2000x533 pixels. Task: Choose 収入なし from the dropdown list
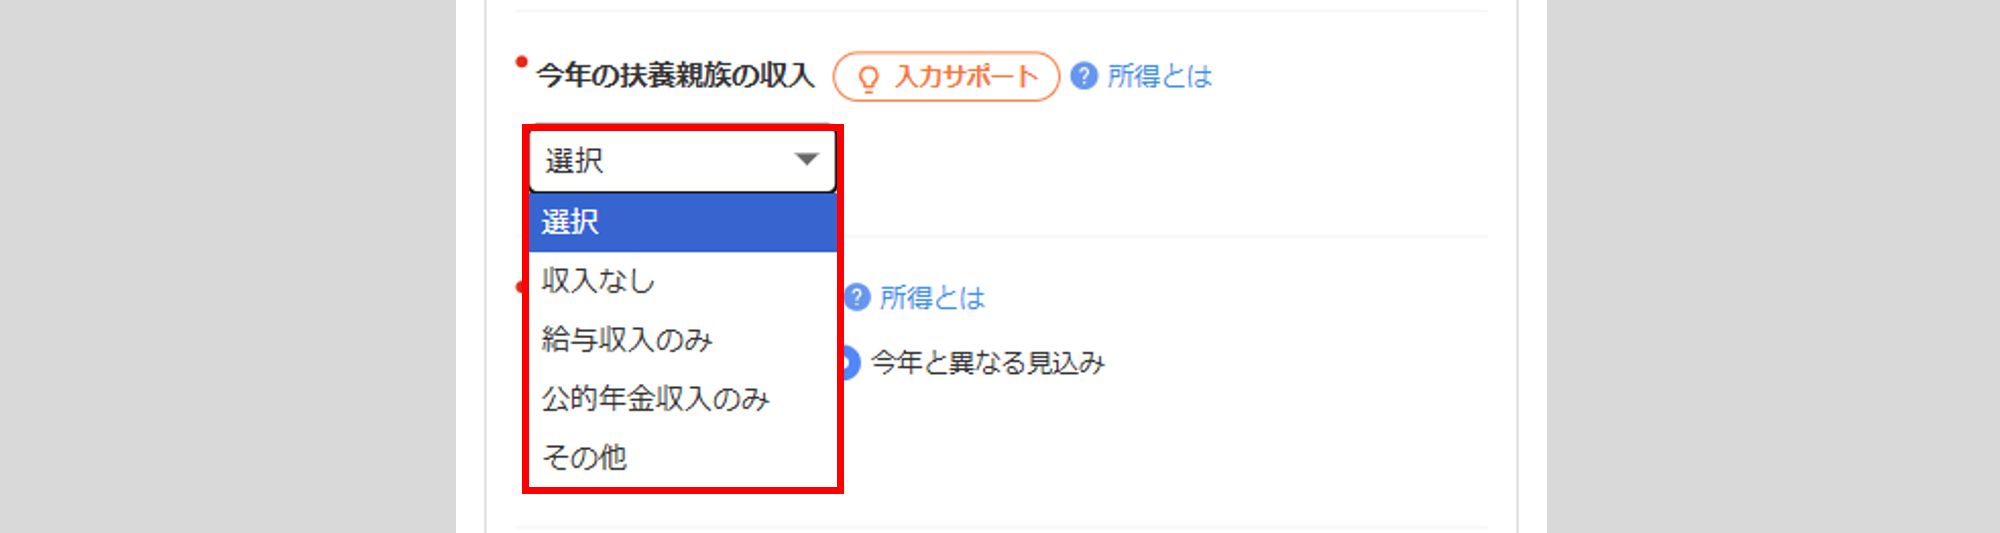pyautogui.click(x=682, y=281)
